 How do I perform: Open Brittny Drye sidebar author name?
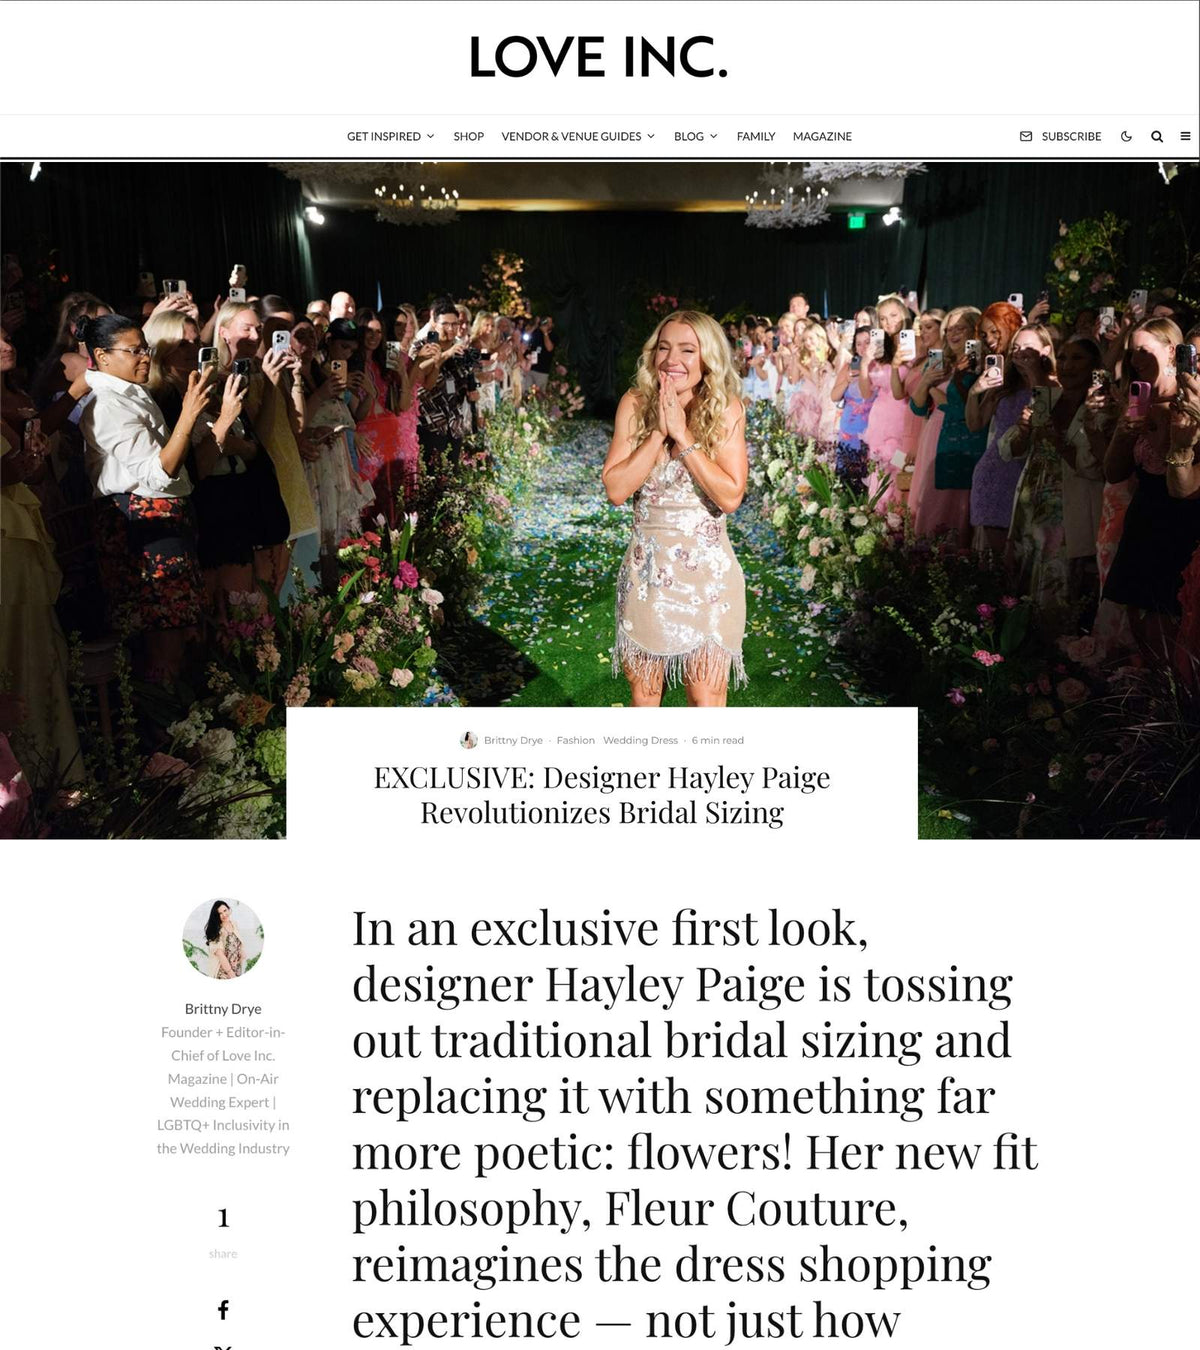223,1008
